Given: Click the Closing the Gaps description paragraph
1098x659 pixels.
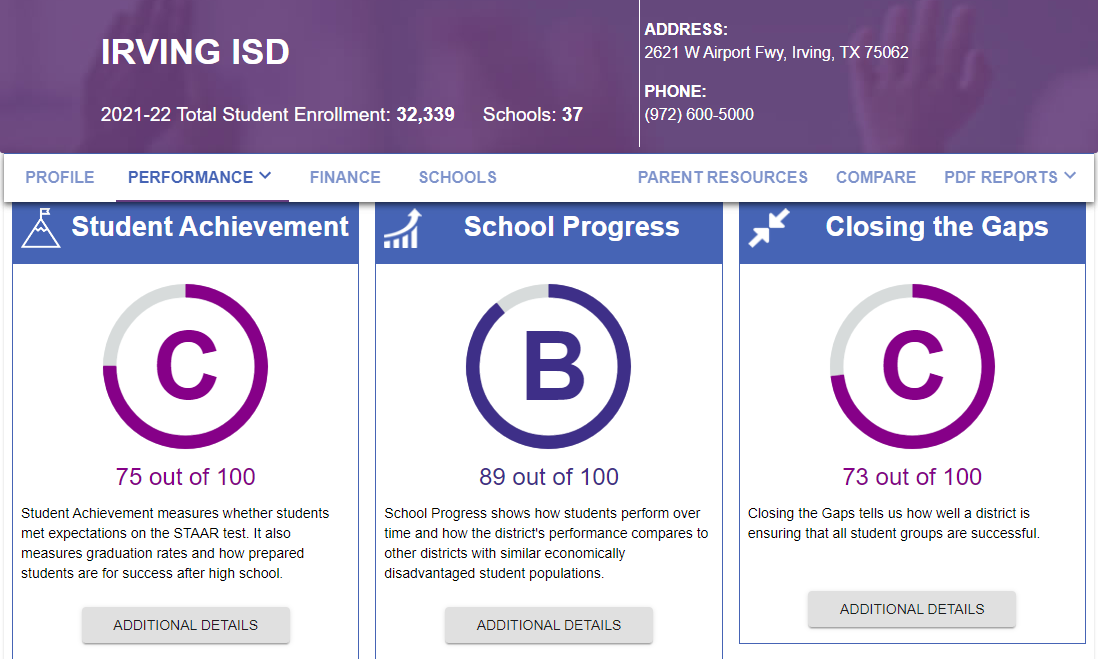Looking at the screenshot, I should [894, 523].
